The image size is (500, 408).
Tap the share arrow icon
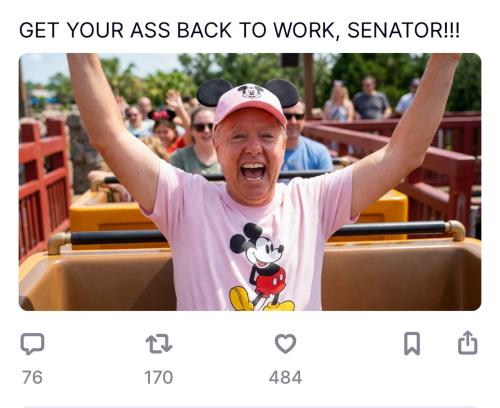pyautogui.click(x=468, y=343)
